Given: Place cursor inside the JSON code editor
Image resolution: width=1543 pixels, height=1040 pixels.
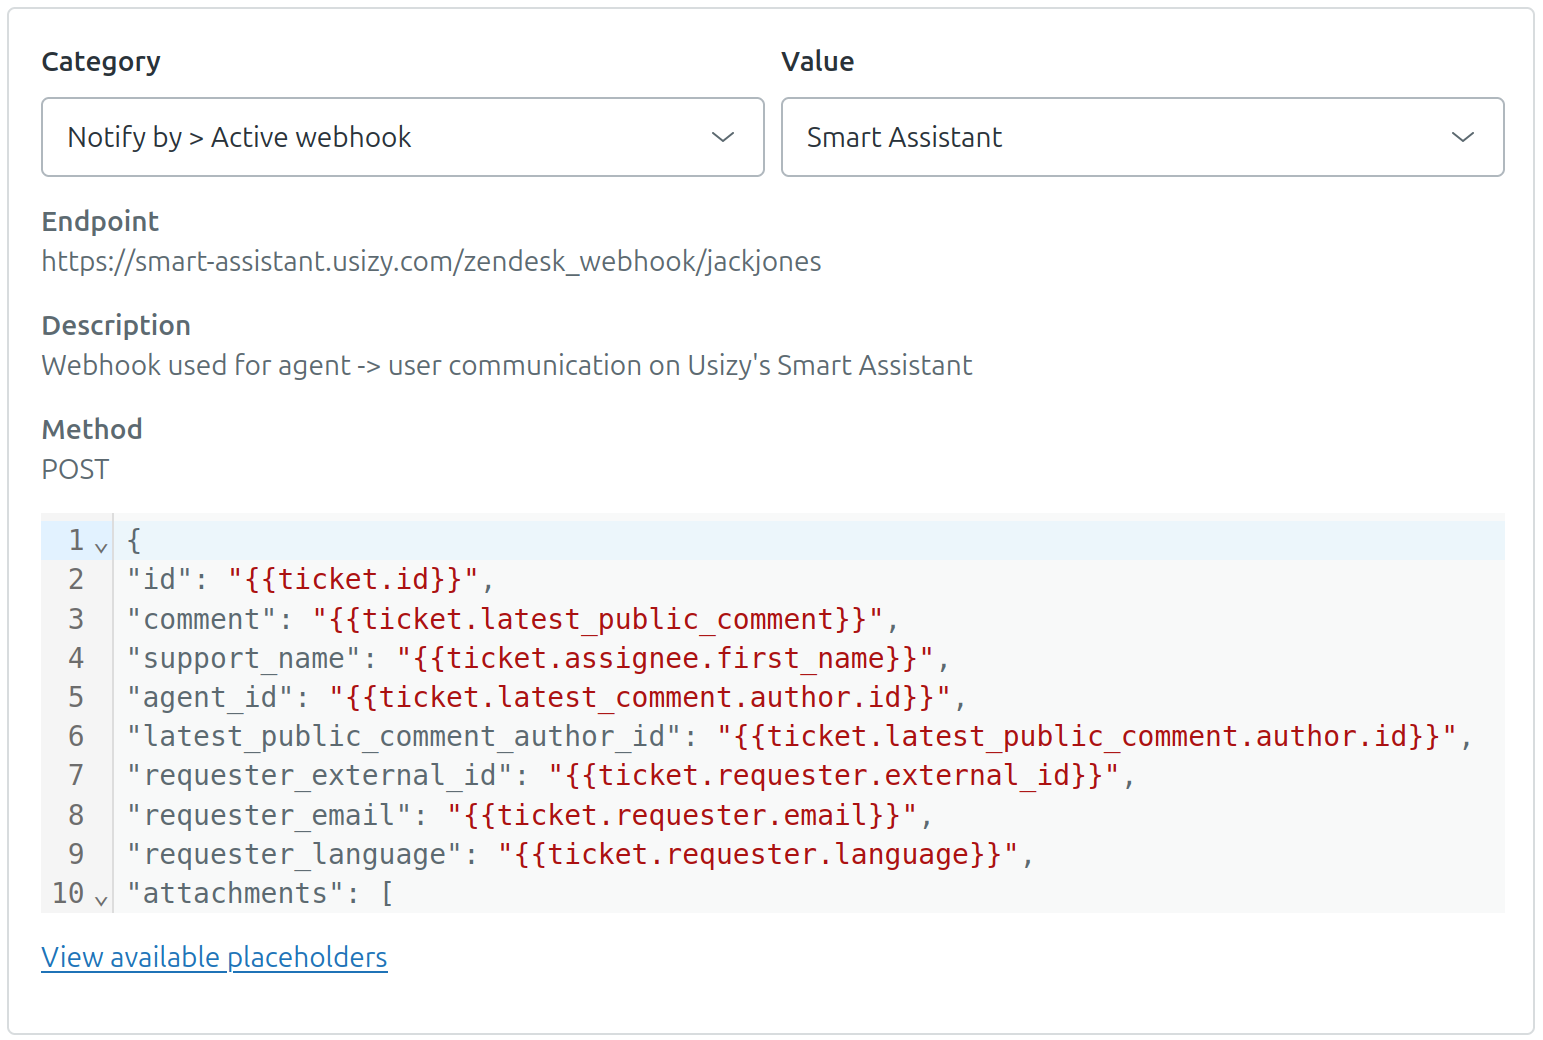Looking at the screenshot, I should (700, 700).
